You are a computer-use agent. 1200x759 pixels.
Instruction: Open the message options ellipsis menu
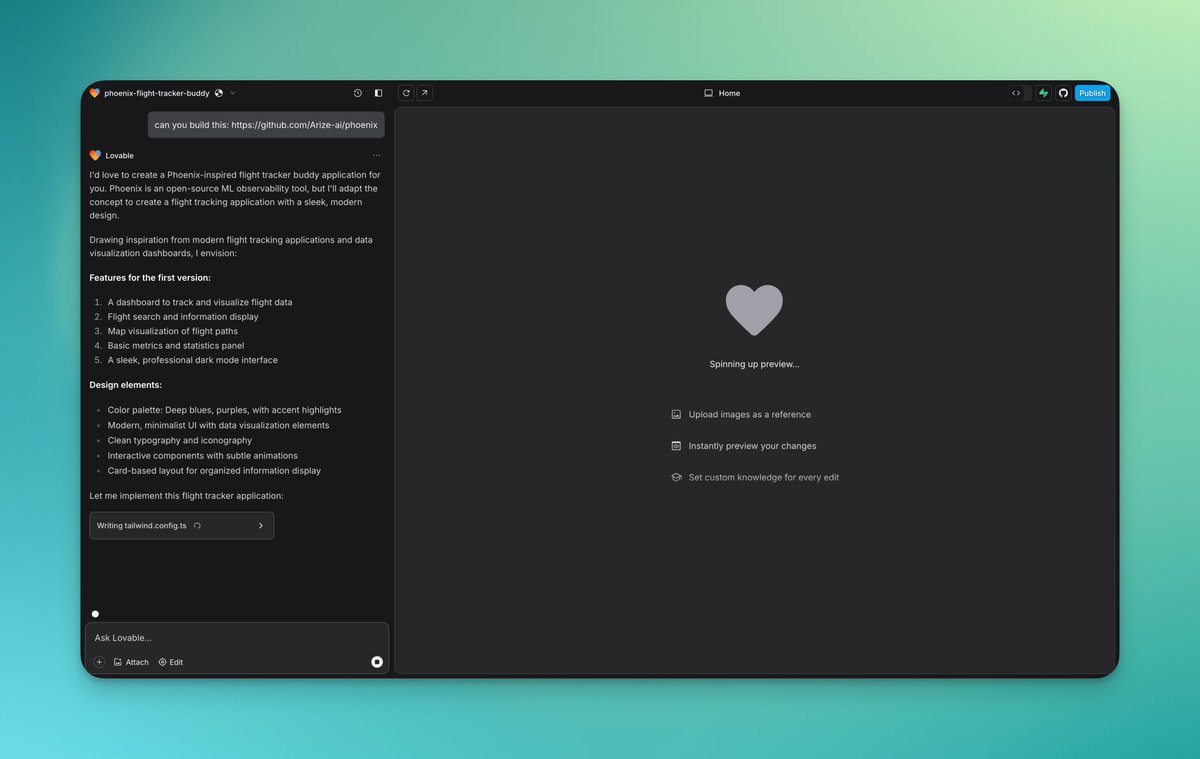point(376,155)
